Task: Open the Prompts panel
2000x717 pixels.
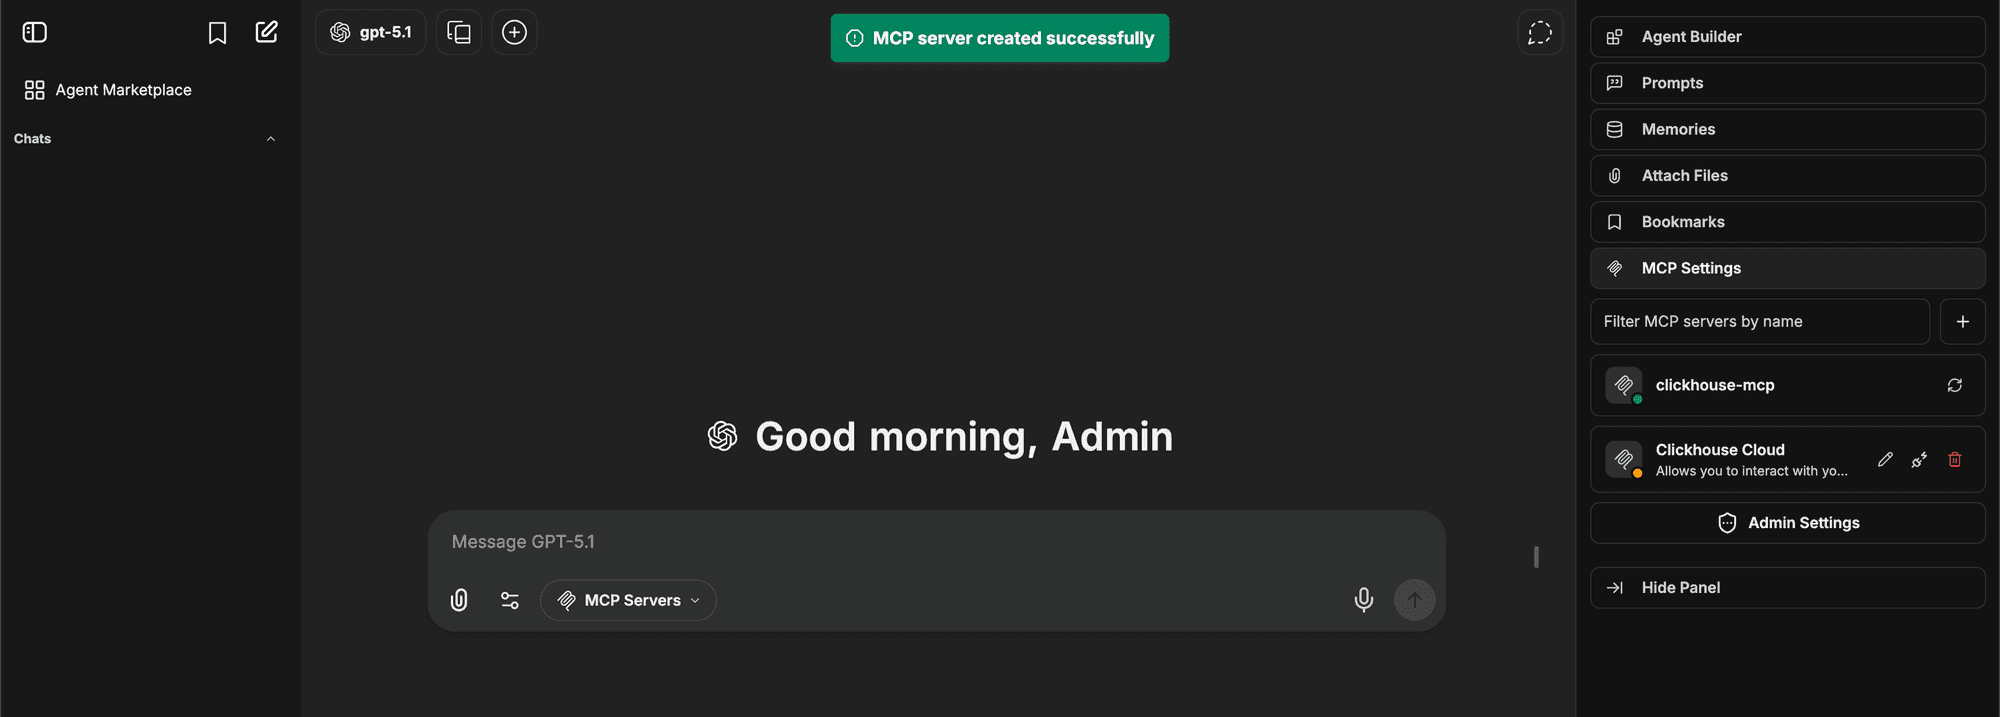Action: 1788,83
